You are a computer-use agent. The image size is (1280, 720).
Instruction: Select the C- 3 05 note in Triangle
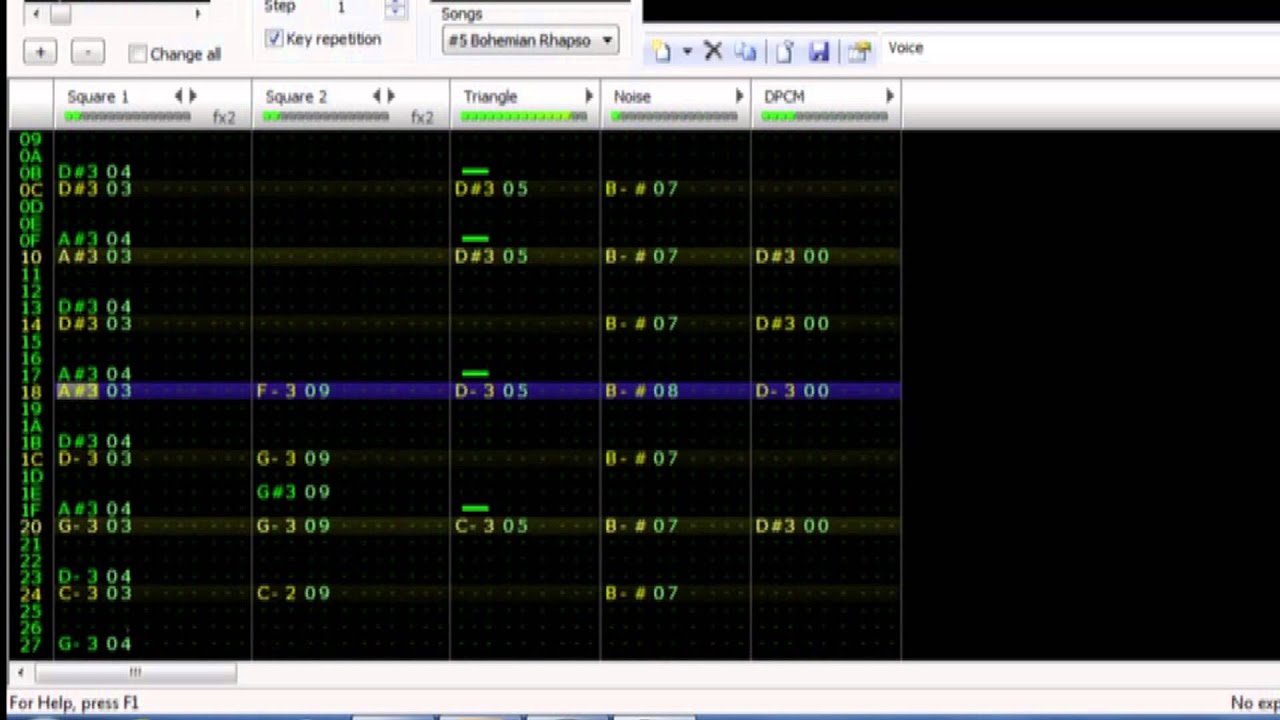click(491, 526)
